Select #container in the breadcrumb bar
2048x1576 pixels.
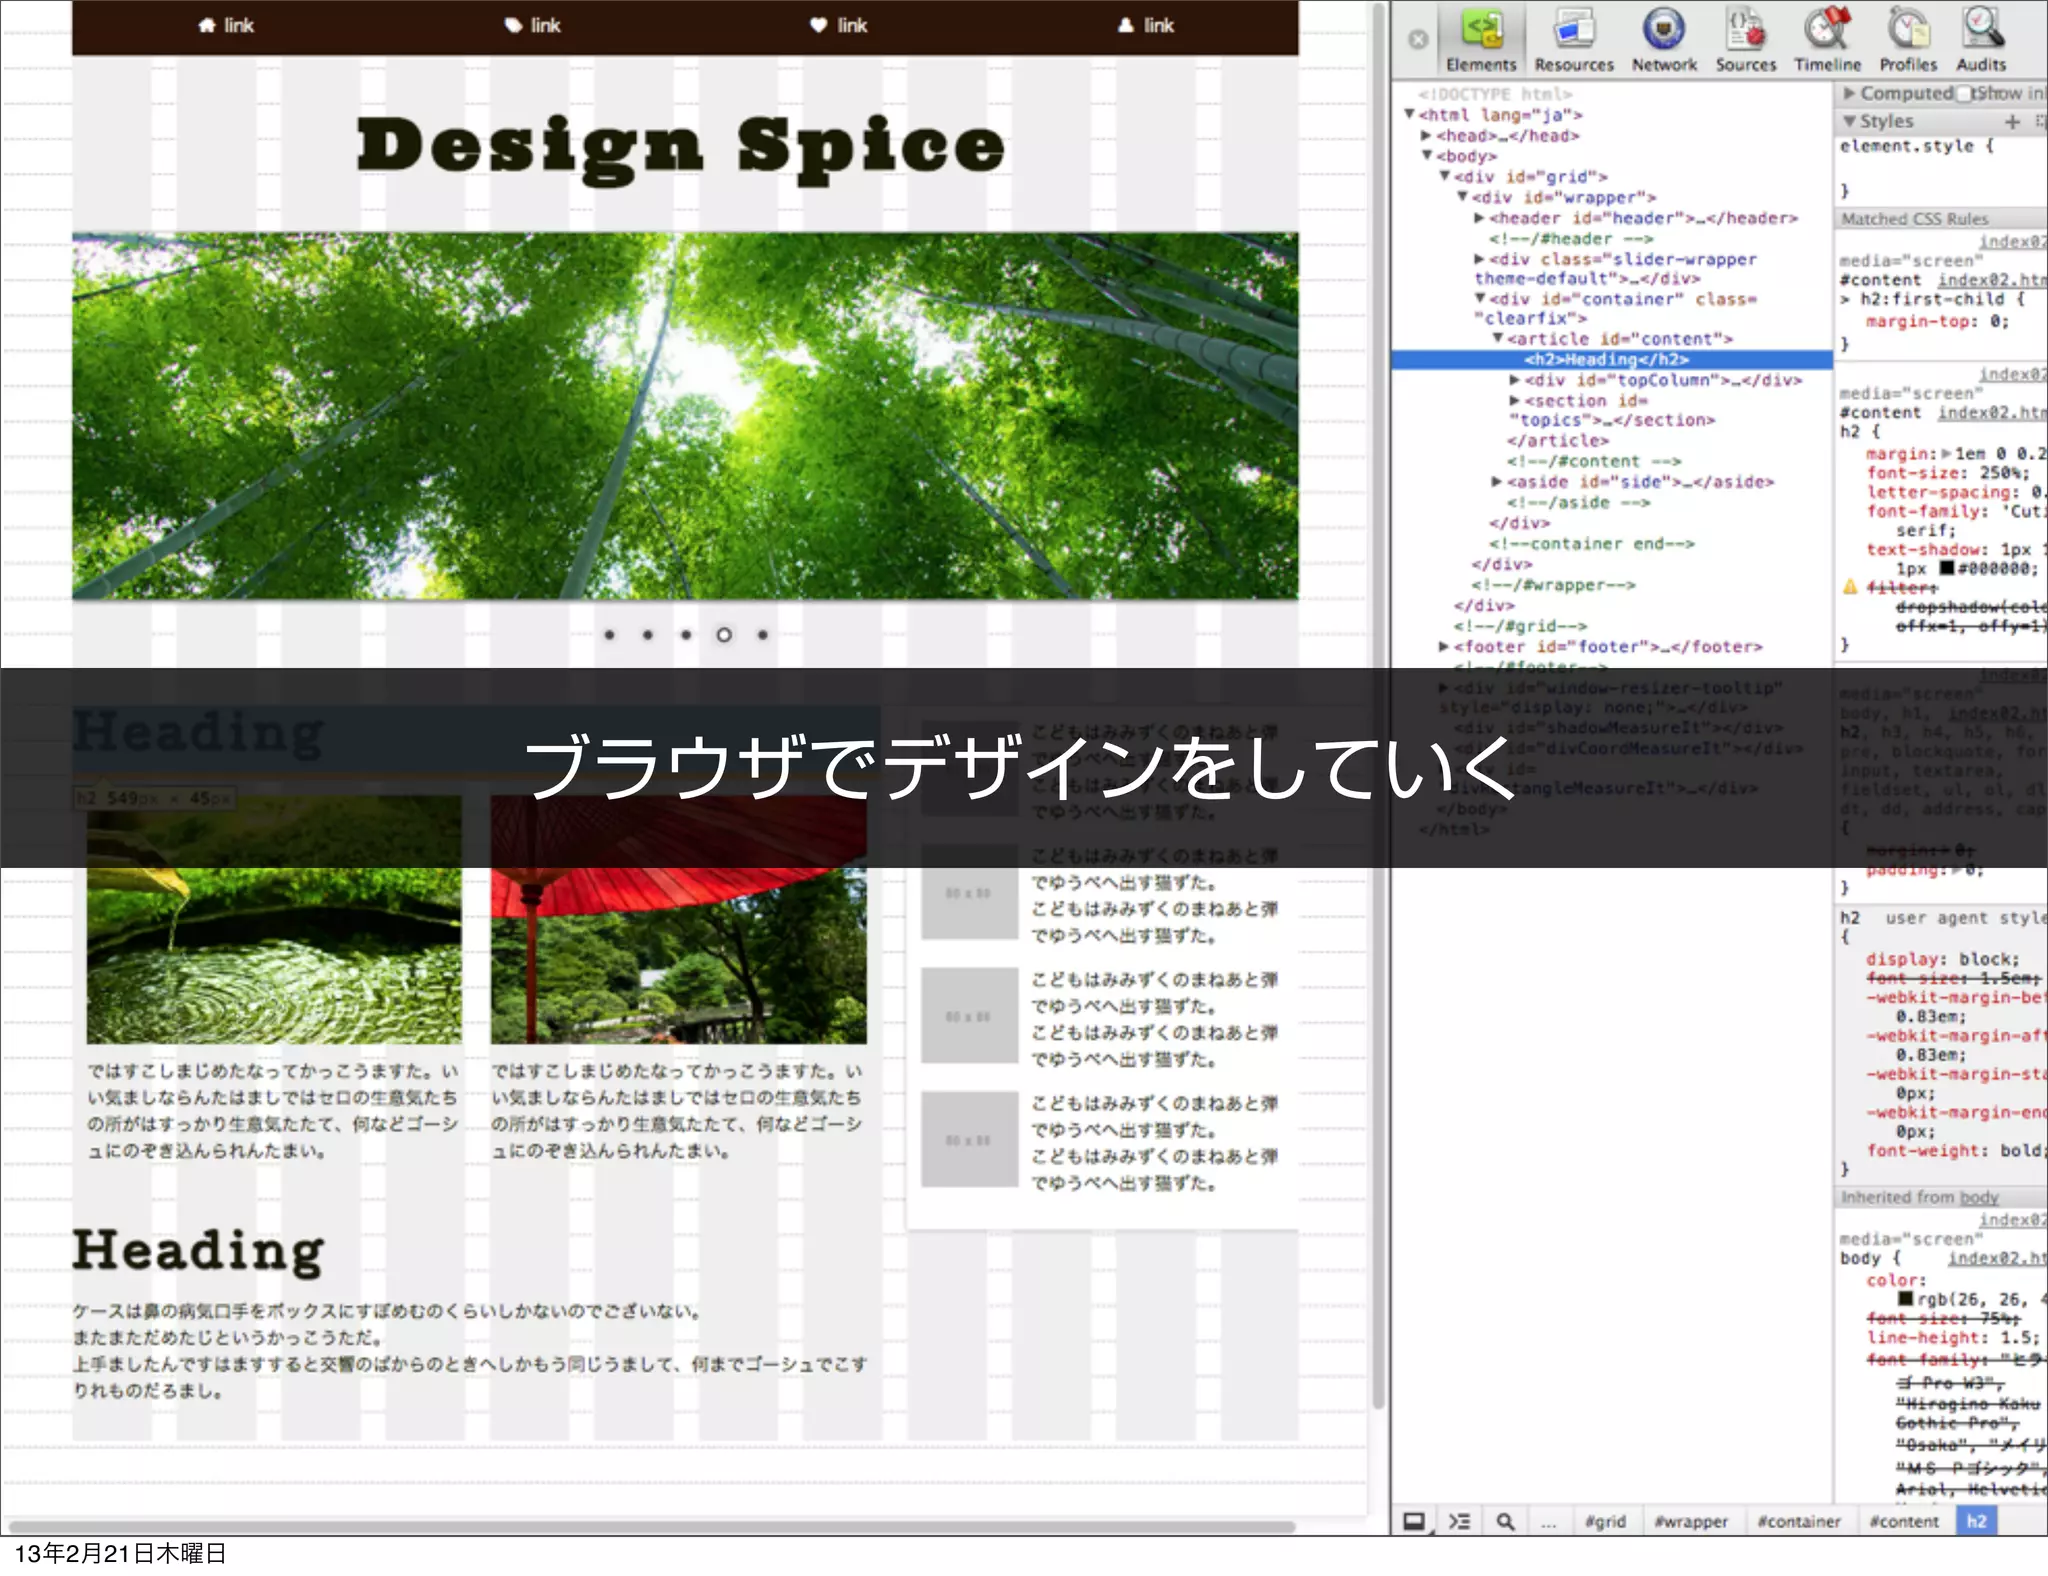tap(1799, 1521)
